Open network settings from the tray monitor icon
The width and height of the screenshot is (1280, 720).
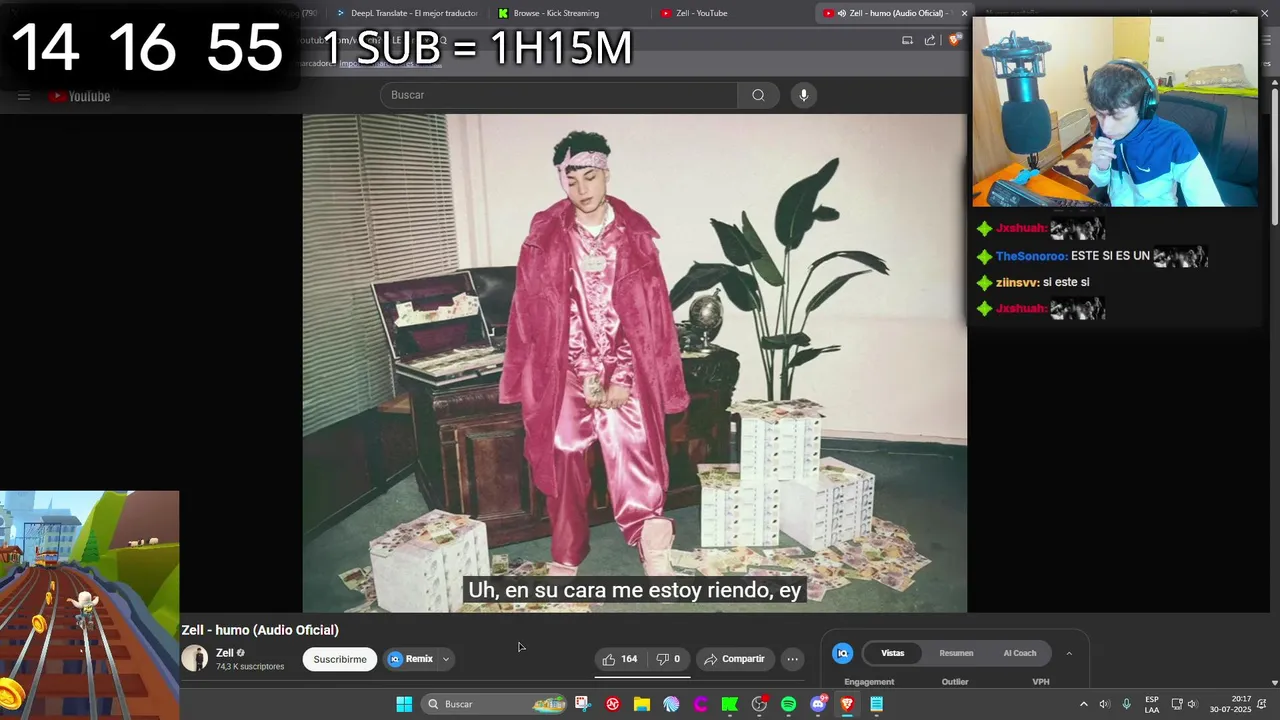coord(1177,704)
